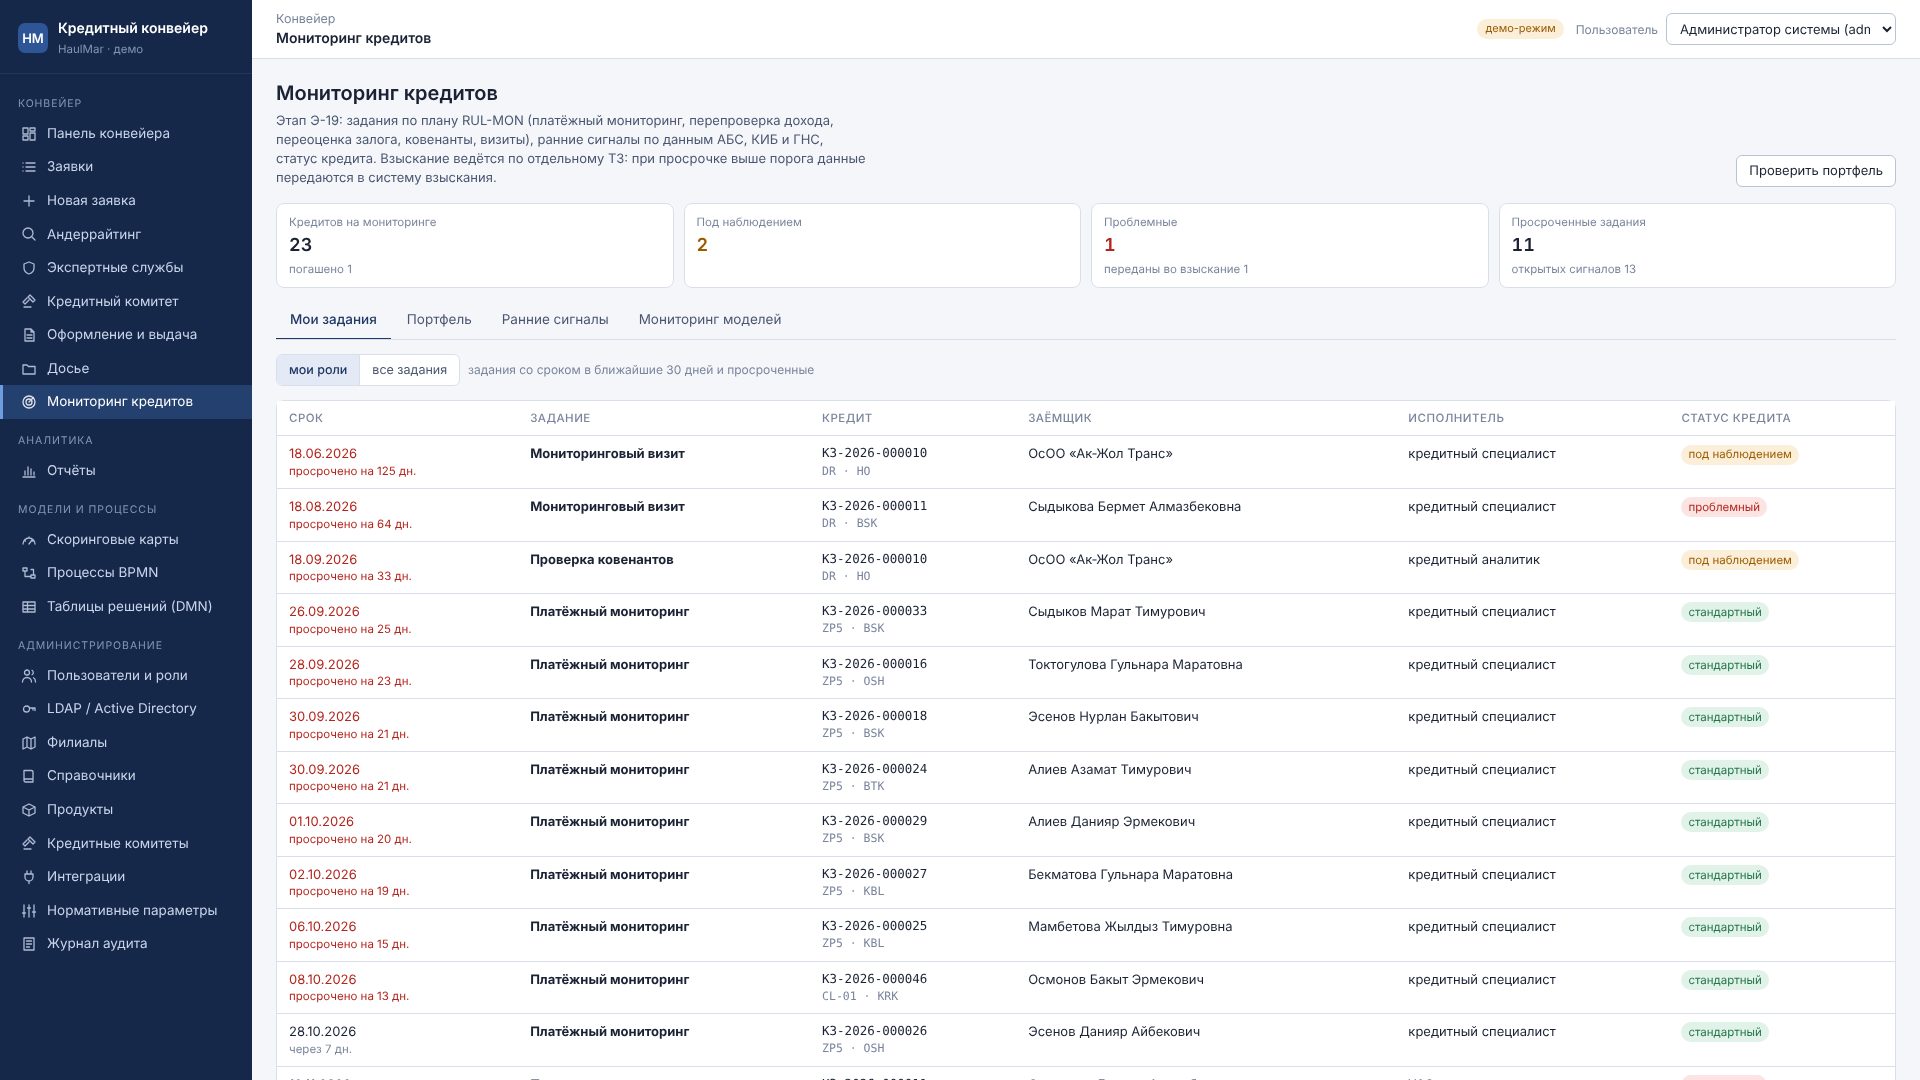1920x1080 pixels.
Task: Select the 'мои роли' filter toggle
Action: click(318, 370)
